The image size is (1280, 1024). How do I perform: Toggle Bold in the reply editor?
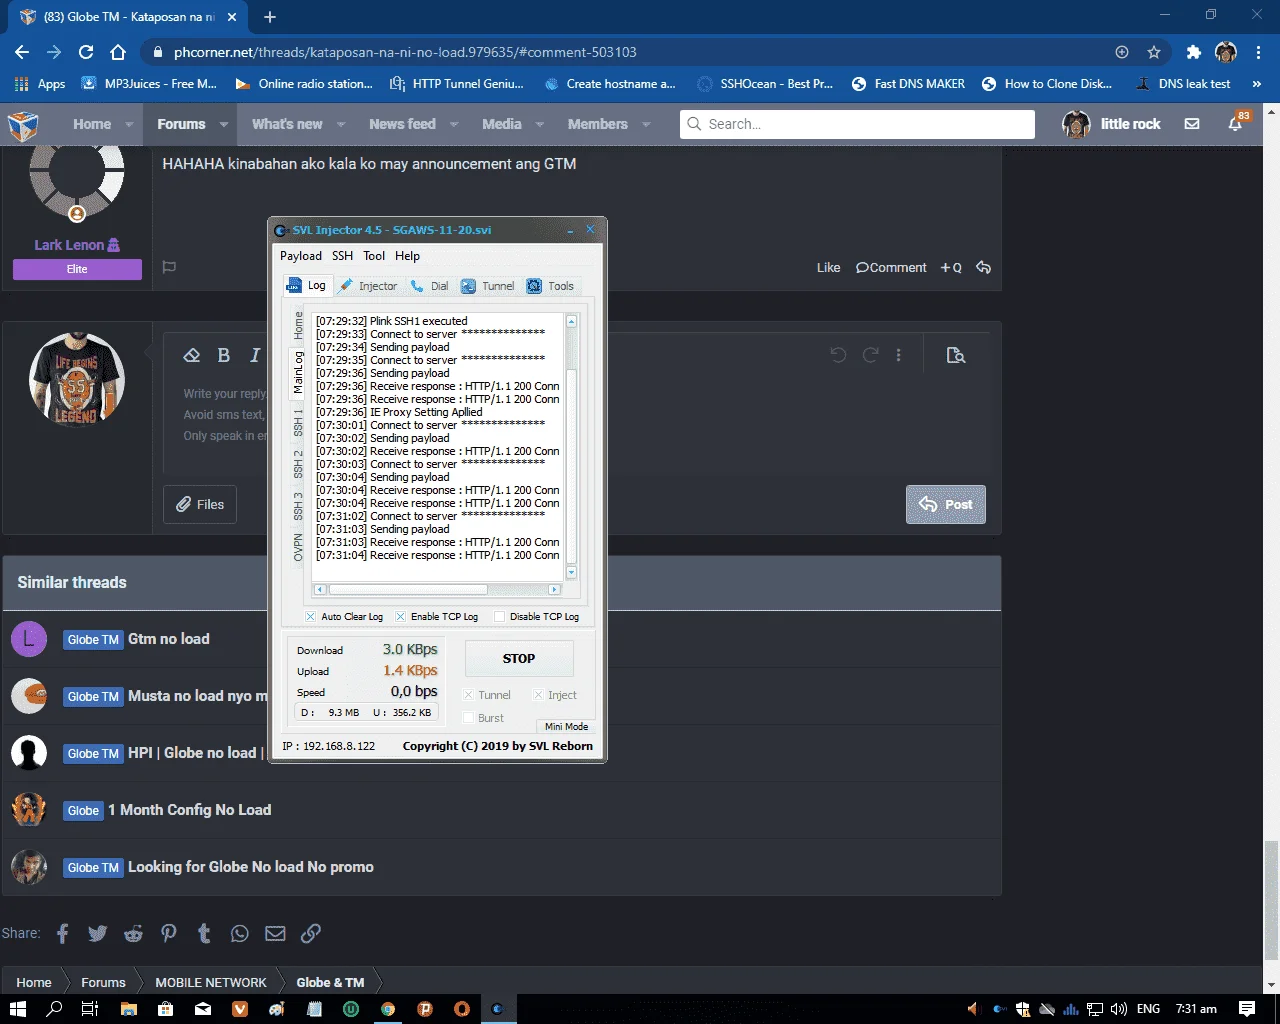tap(224, 355)
